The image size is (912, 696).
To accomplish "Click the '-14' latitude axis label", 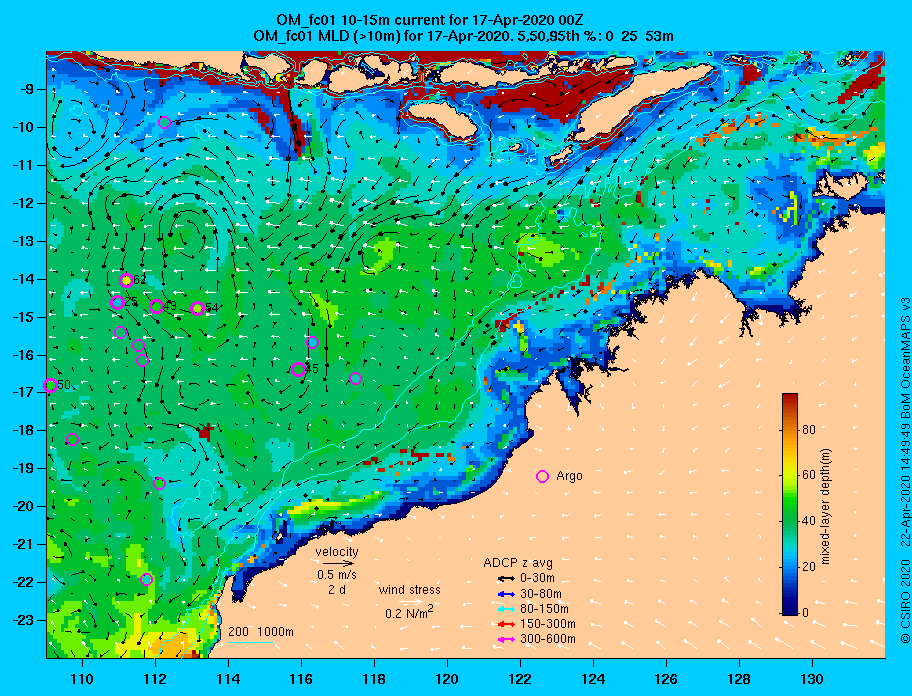I will click(x=24, y=279).
